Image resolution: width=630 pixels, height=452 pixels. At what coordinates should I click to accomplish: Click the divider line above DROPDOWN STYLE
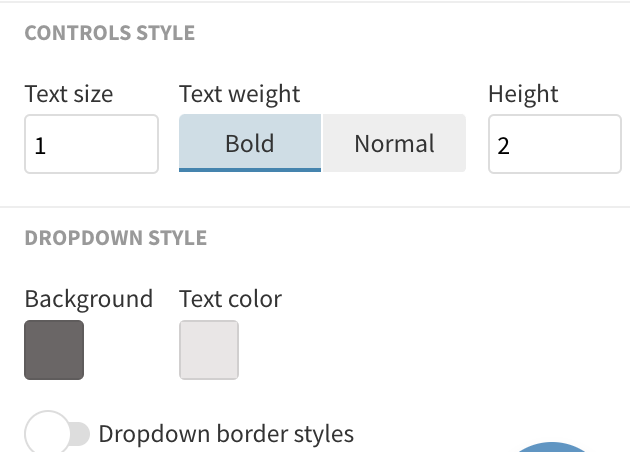(315, 208)
